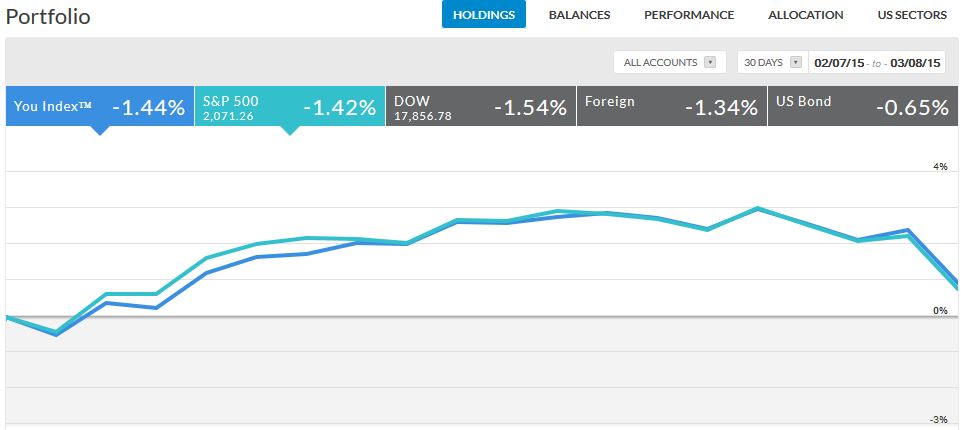Click the 4% axis label on chart
965x430 pixels.
tap(939, 167)
